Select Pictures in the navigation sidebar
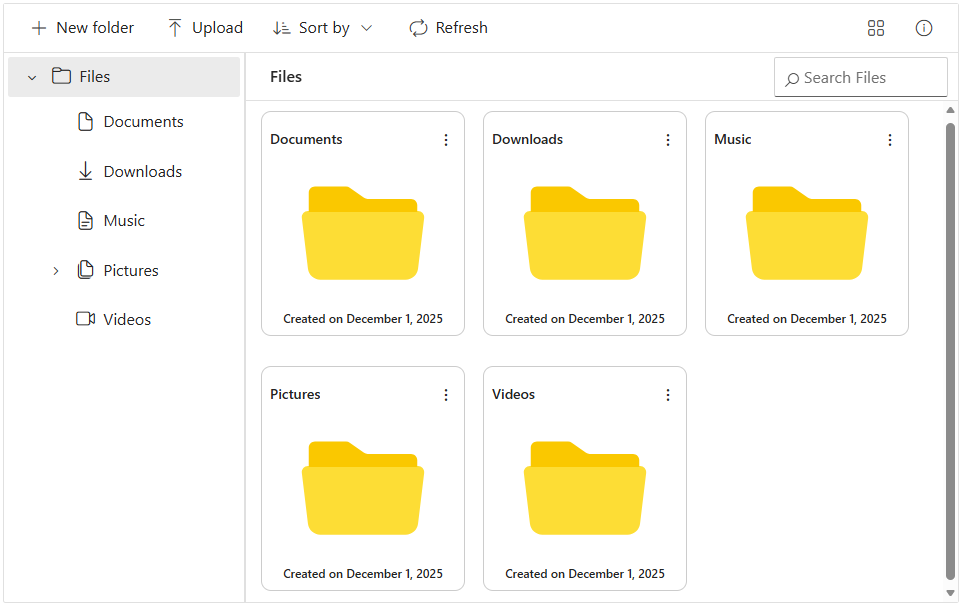 [130, 270]
